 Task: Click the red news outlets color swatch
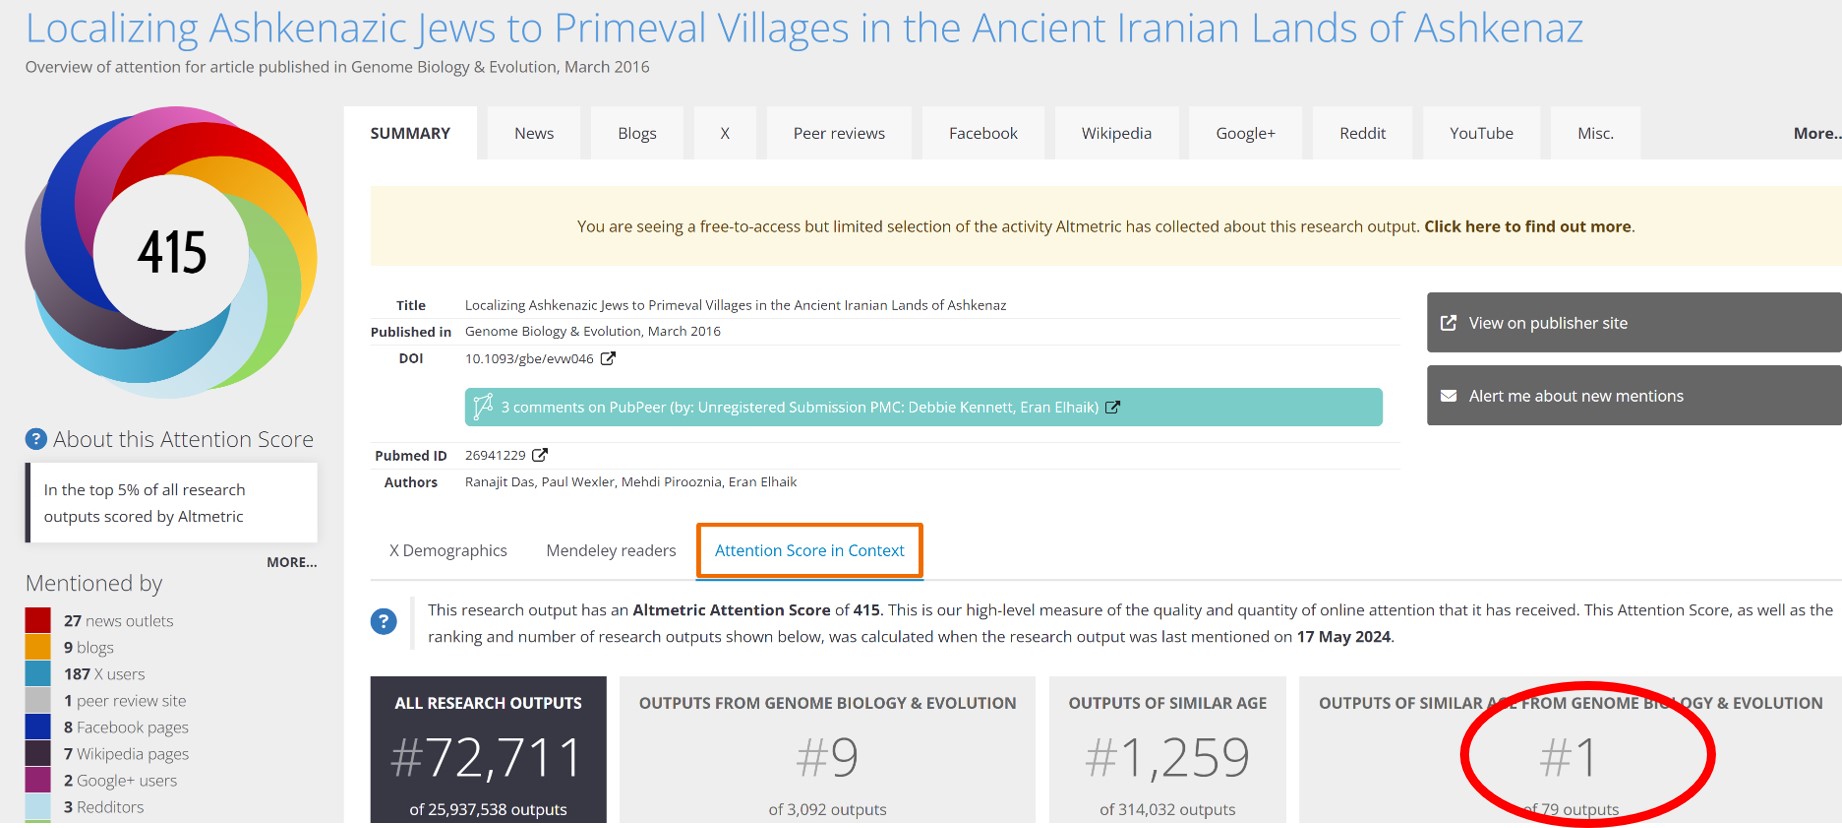click(x=38, y=621)
